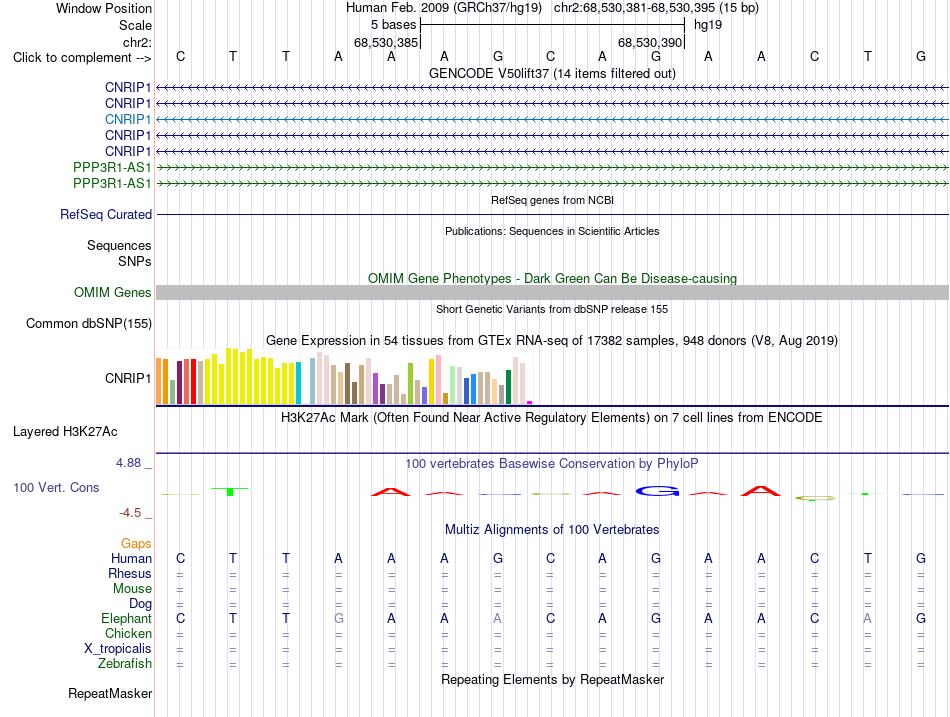
Task: Select the Chicken species label
Action: click(128, 633)
